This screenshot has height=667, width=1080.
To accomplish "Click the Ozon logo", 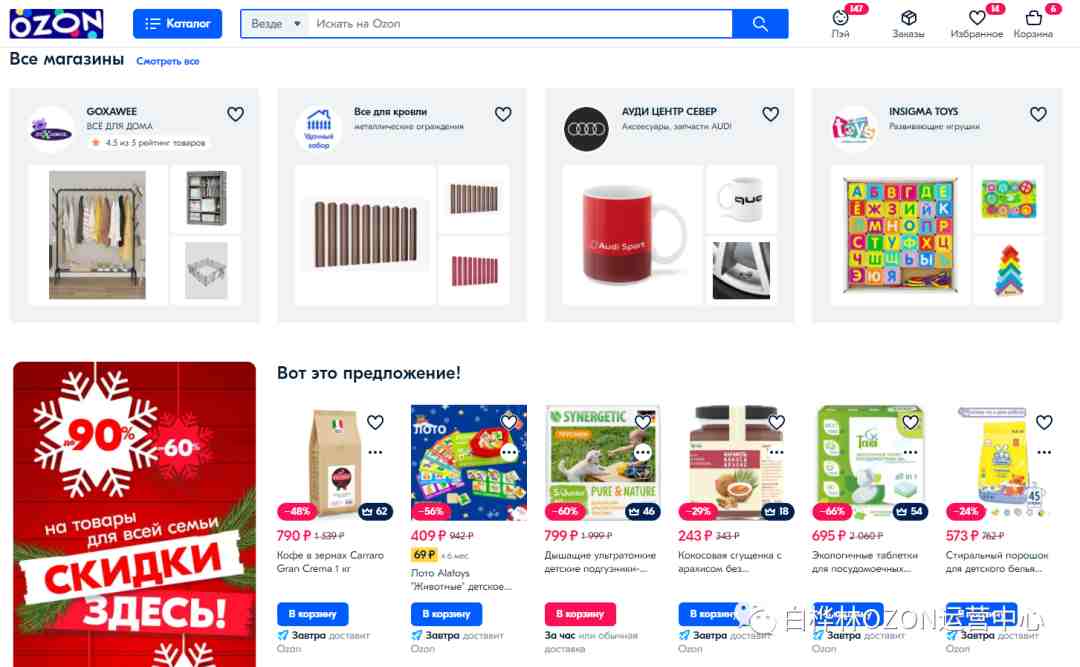I will pos(56,23).
